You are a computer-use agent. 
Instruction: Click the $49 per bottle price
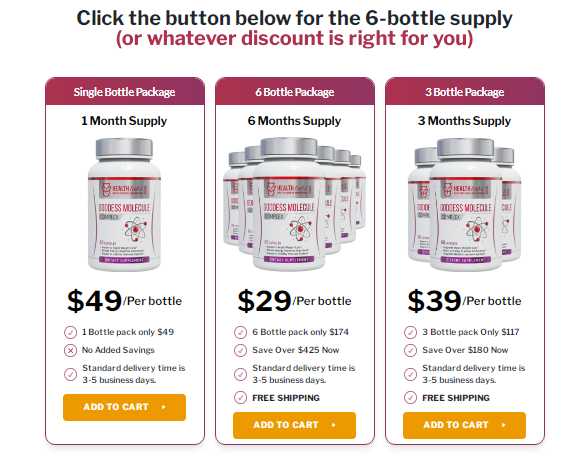pyautogui.click(x=124, y=301)
